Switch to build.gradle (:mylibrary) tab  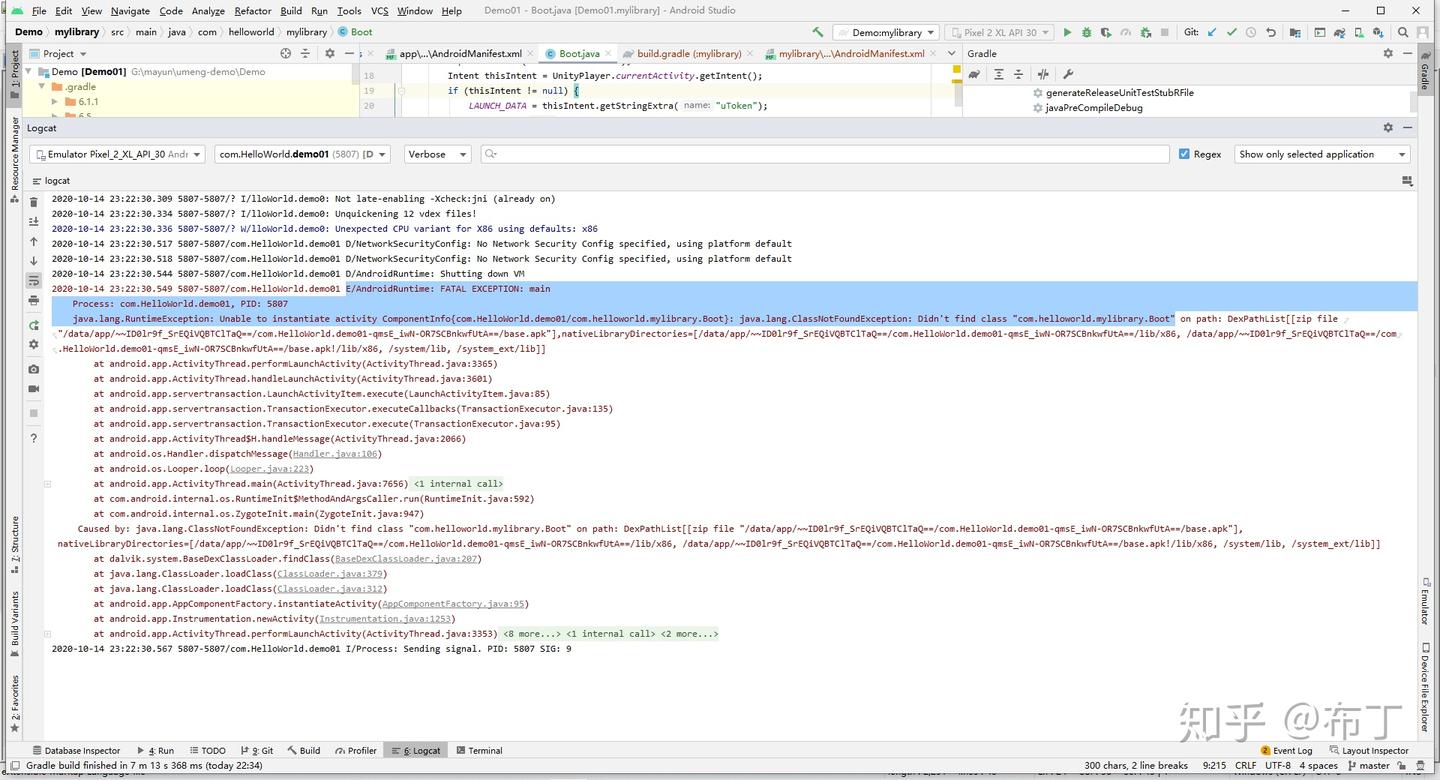(x=681, y=54)
